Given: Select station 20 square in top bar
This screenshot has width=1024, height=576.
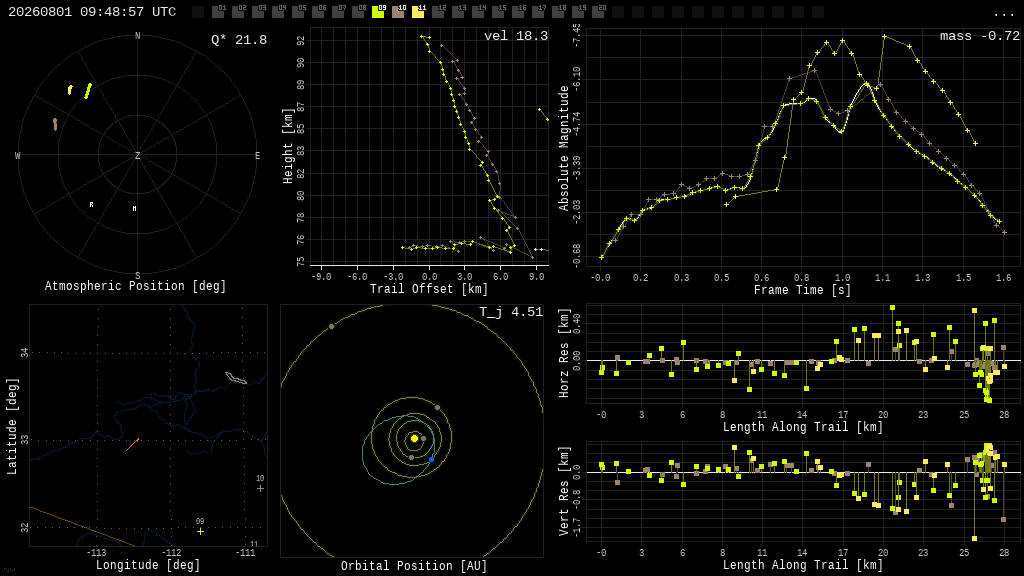Looking at the screenshot, I should [x=598, y=12].
